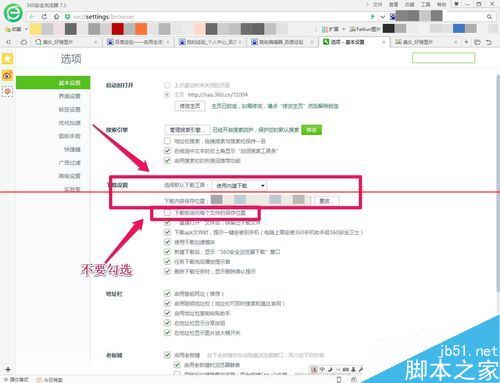
Task: Expand the 扩展 dropdown arrow
Action: tap(344, 29)
